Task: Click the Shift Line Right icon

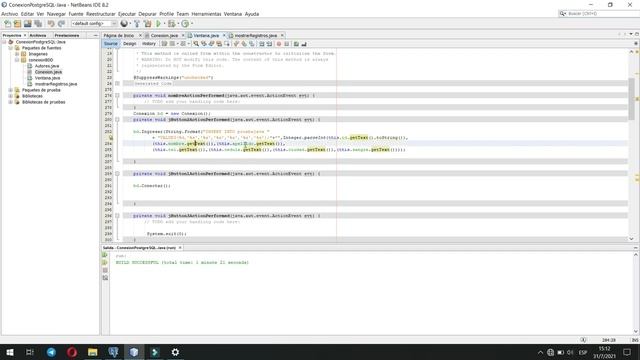Action: (269, 44)
